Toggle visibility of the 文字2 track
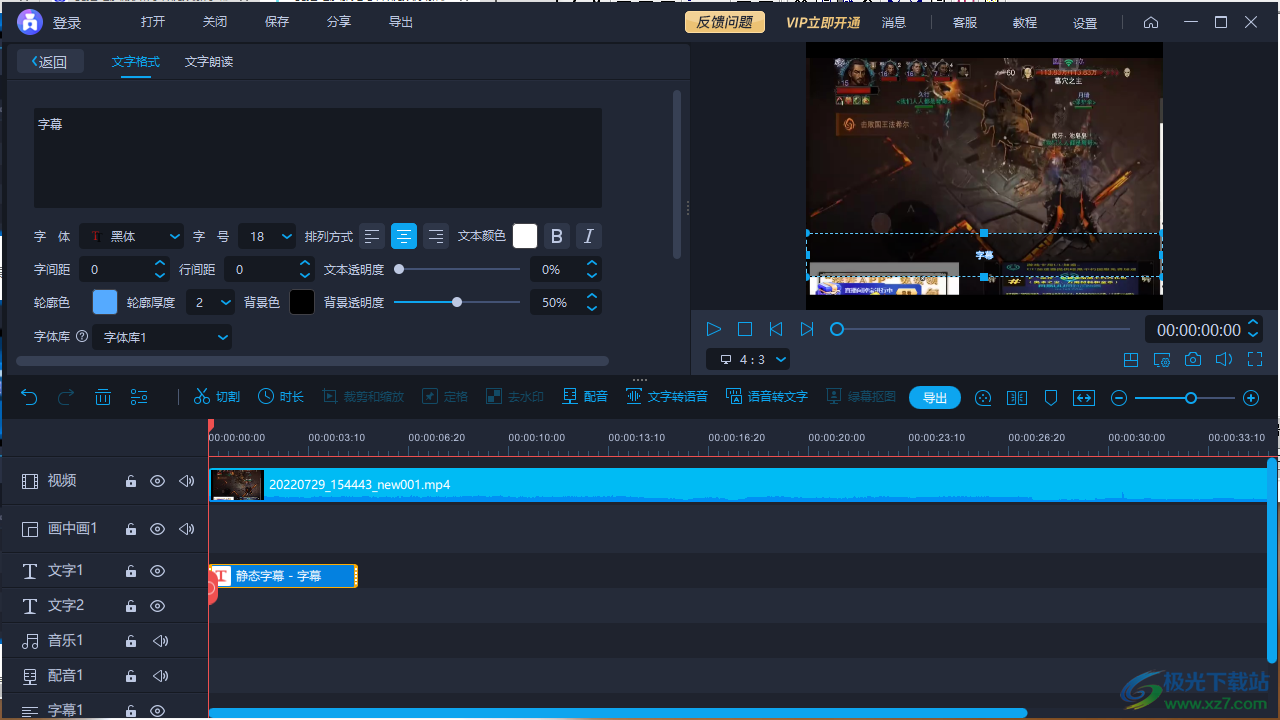This screenshot has height=720, width=1280. click(157, 606)
